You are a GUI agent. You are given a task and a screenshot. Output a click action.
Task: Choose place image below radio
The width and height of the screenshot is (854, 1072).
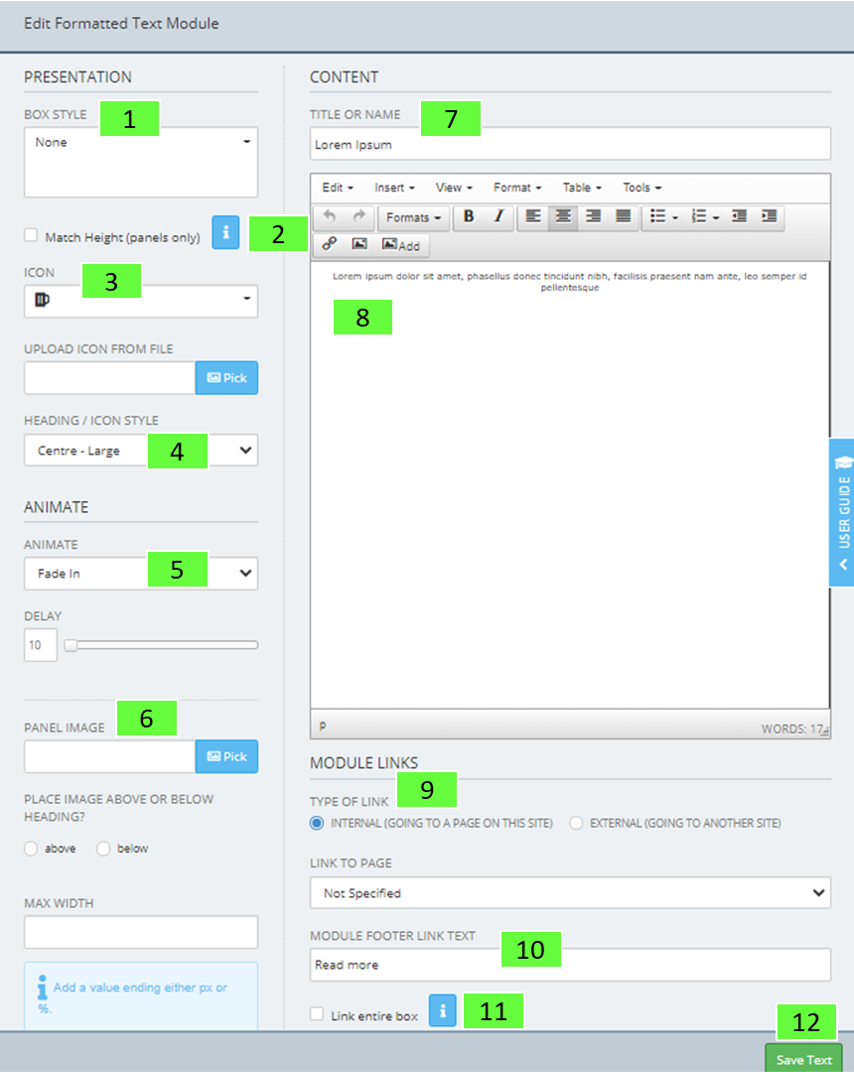[x=103, y=848]
